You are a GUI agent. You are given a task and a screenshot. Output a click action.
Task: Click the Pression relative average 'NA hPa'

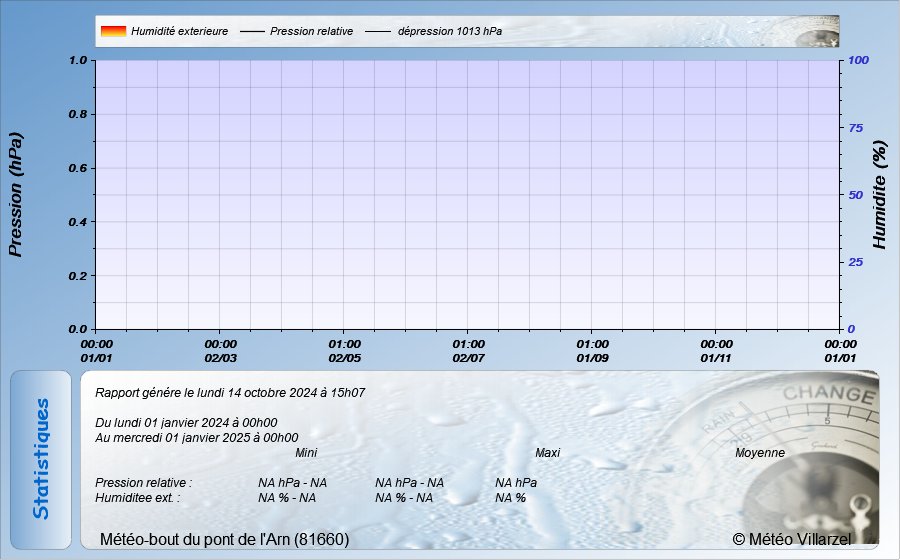pyautogui.click(x=516, y=483)
